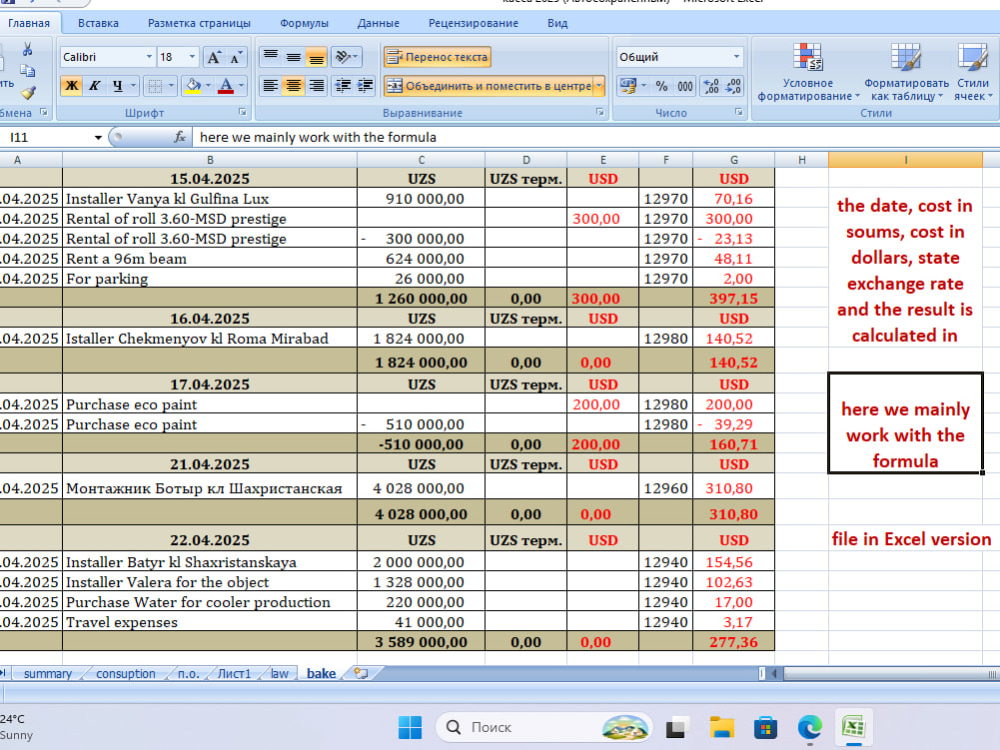Image resolution: width=1000 pixels, height=750 pixels.
Task: Click the cell borders icon
Action: pyautogui.click(x=154, y=85)
